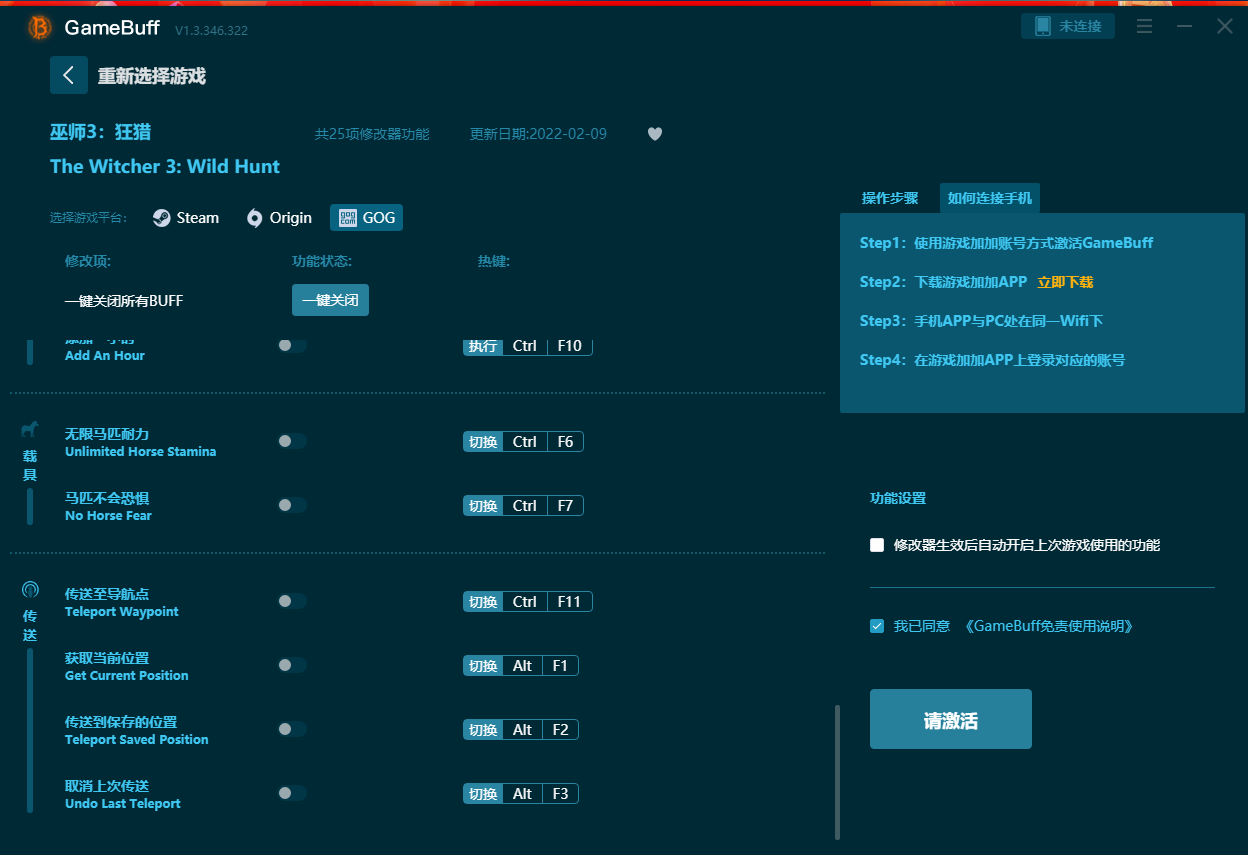Edit F3 hotkey for Undo Last Teleport
The width and height of the screenshot is (1248, 855).
[560, 793]
